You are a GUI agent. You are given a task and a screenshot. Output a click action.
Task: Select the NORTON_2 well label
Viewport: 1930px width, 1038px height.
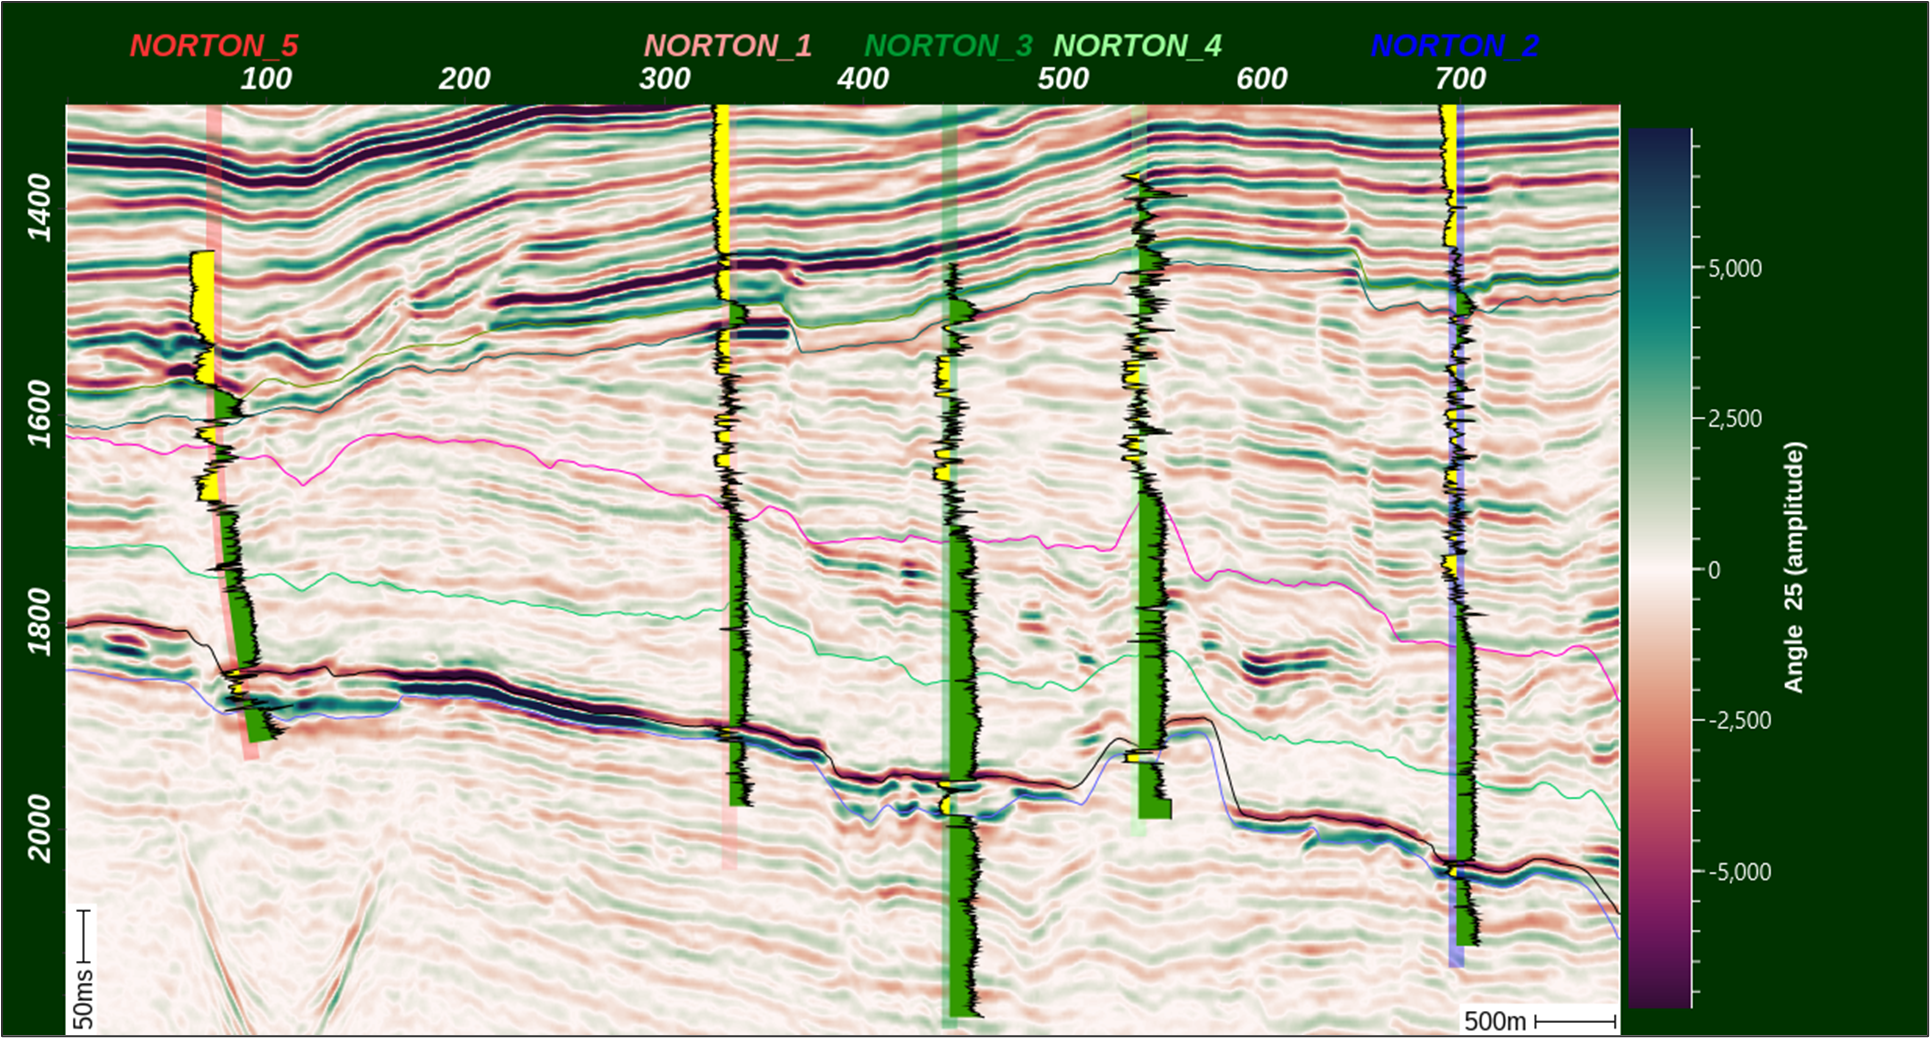(x=1455, y=45)
